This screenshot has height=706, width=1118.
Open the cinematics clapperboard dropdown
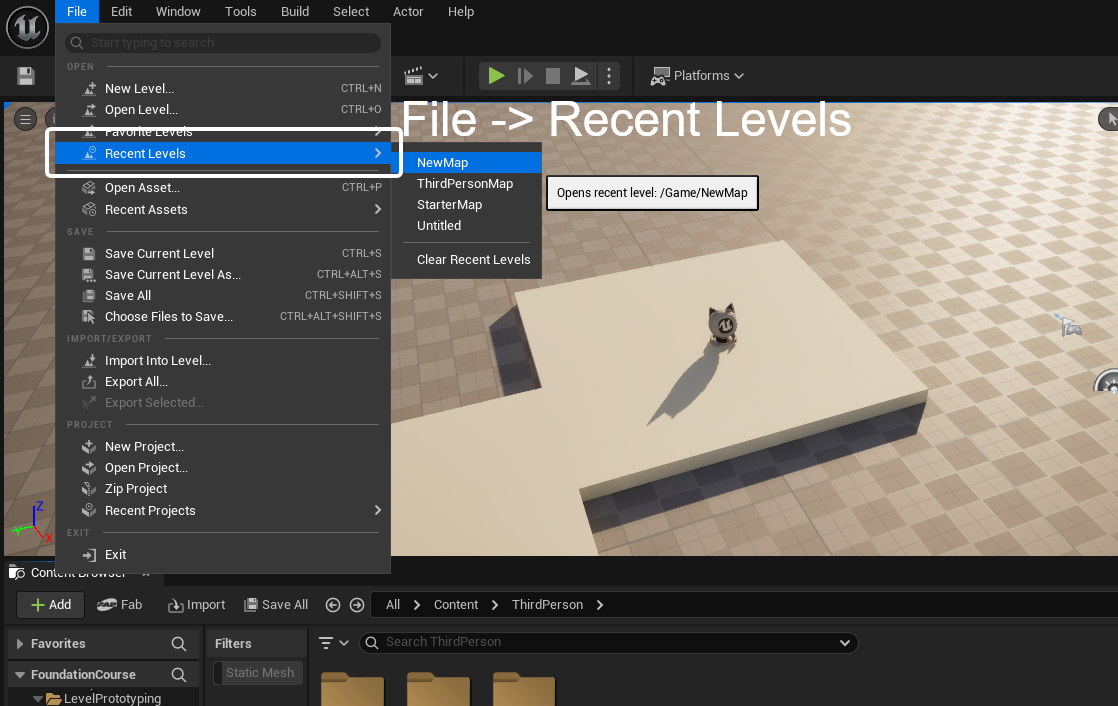[x=421, y=76]
